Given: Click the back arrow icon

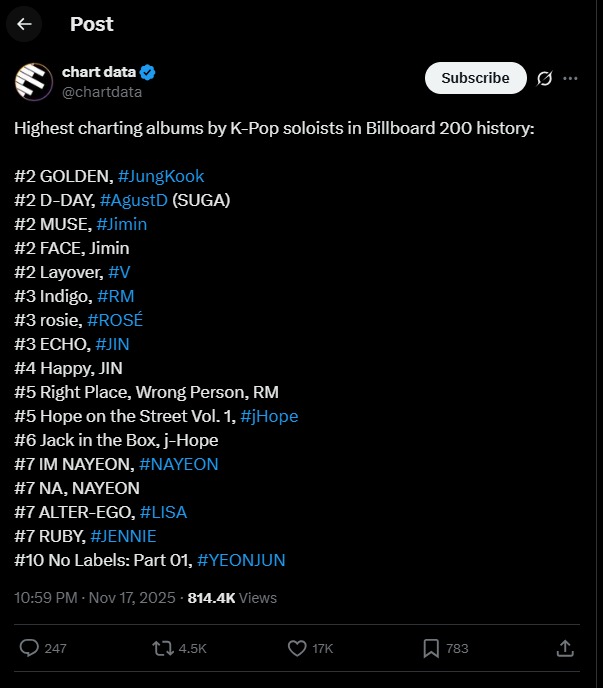Looking at the screenshot, I should pos(25,24).
